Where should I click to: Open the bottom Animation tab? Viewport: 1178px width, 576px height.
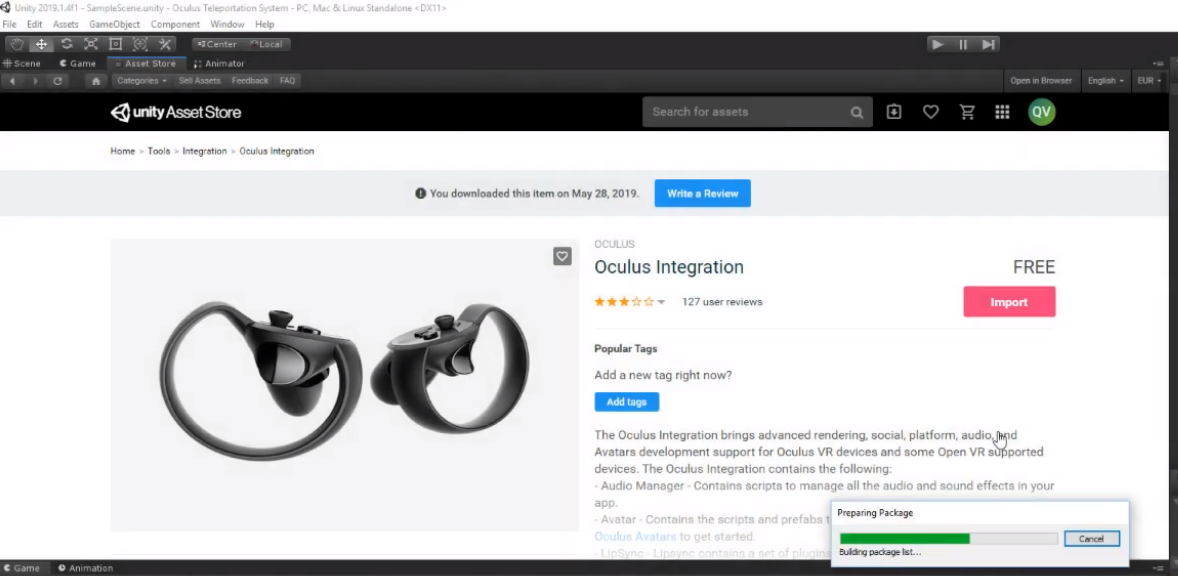(85, 568)
